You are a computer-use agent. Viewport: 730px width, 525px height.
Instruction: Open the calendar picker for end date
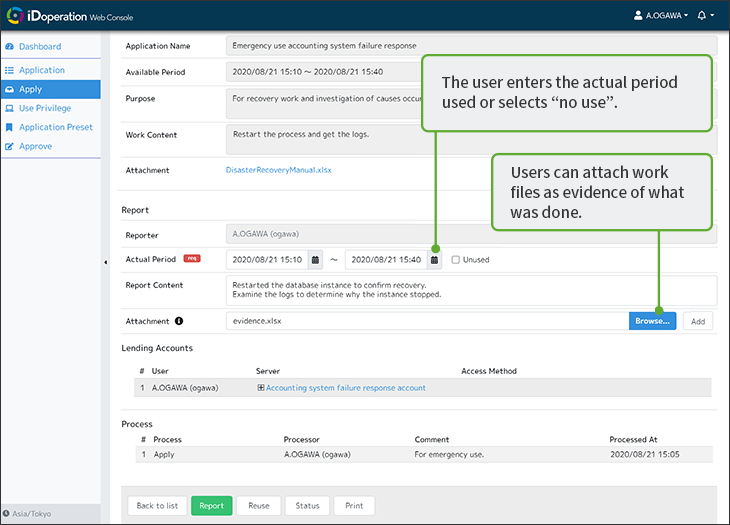click(434, 260)
